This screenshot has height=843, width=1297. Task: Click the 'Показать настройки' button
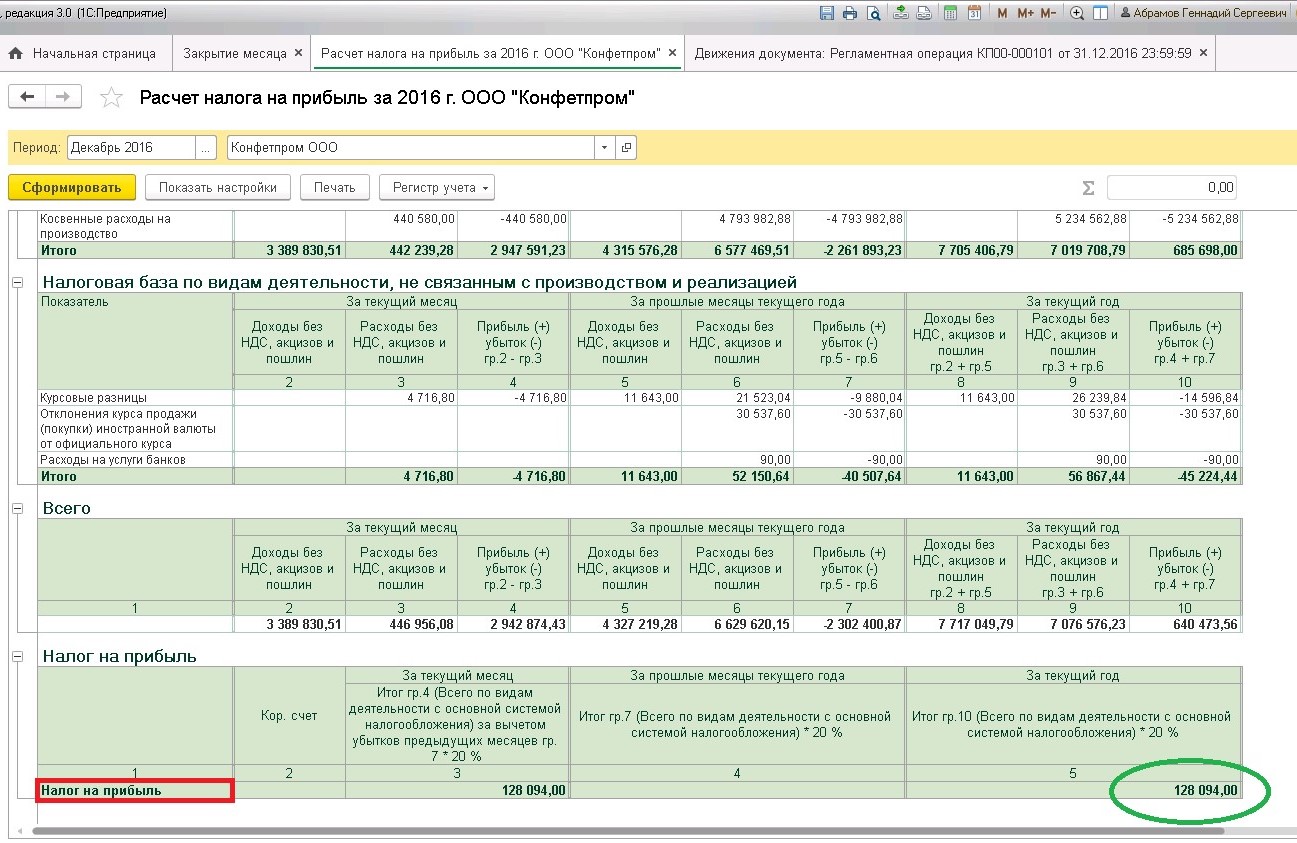pos(218,187)
